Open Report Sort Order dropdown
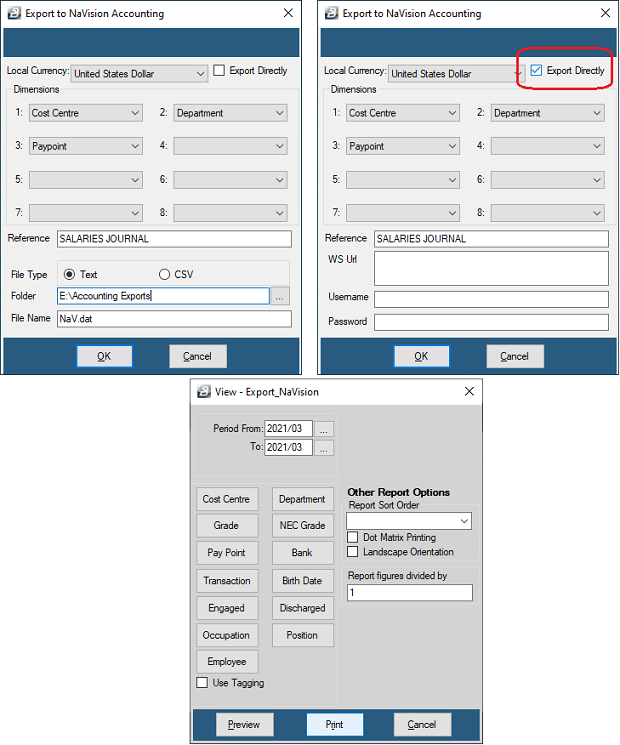 (409, 521)
